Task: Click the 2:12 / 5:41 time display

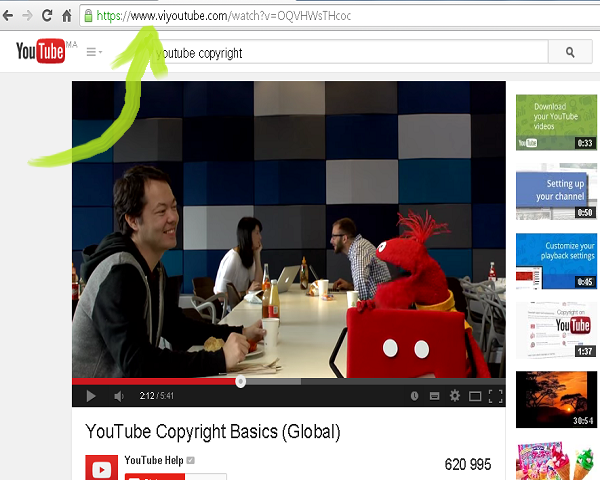Action: tap(157, 396)
